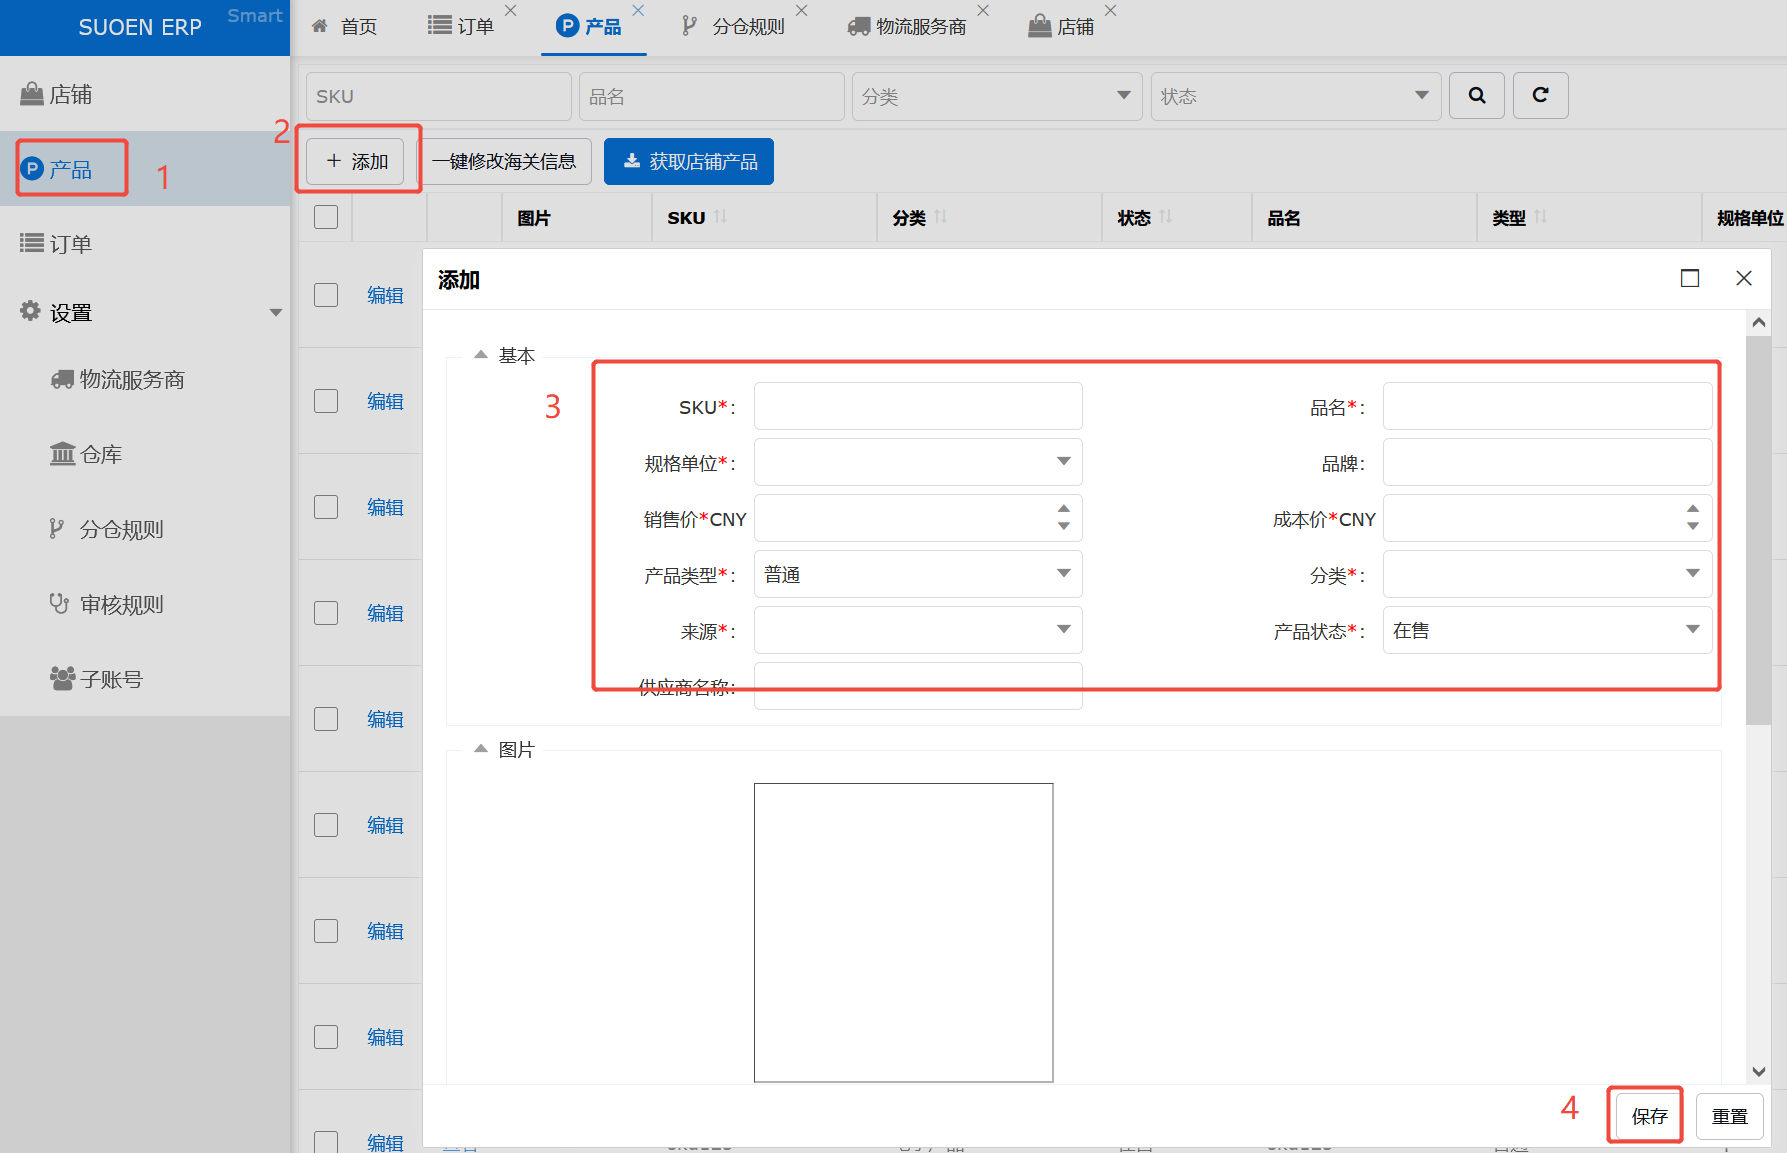This screenshot has height=1153, width=1787.
Task: Increase 销售价 using the up stepper arrow
Action: 1064,509
